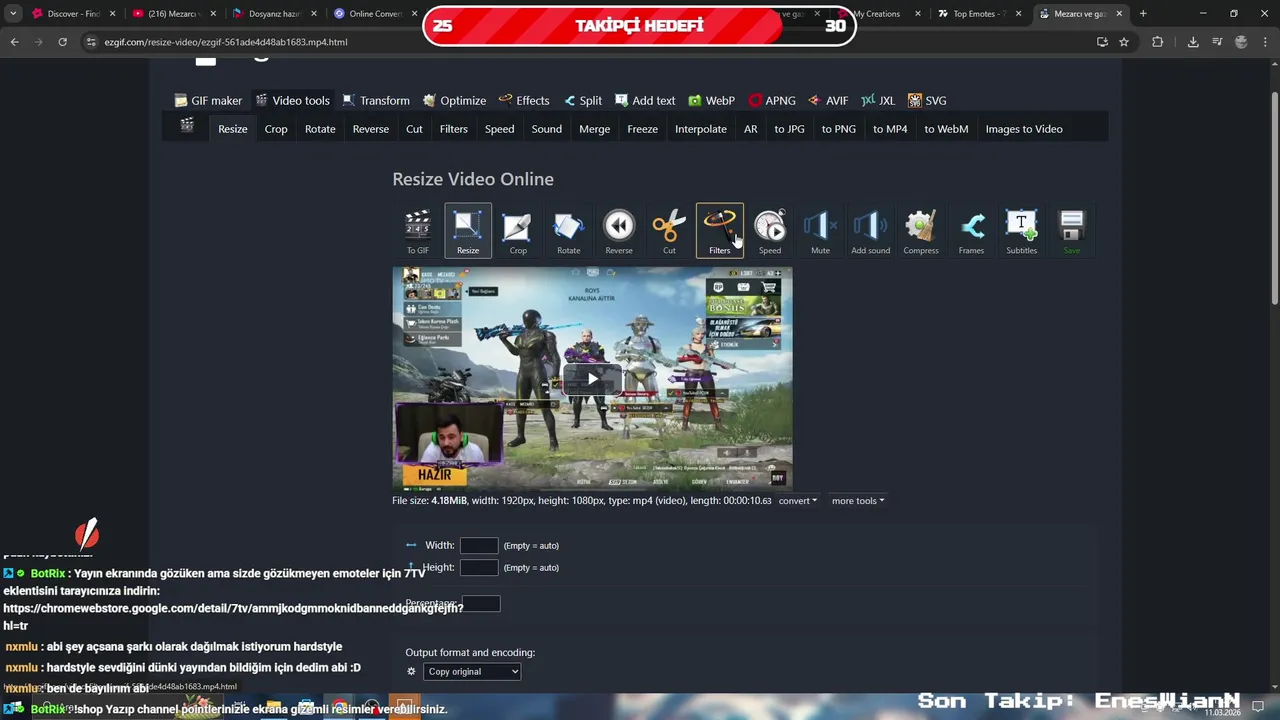The height and width of the screenshot is (720, 1280).
Task: Open browser extensions puzzle icon
Action: [1158, 42]
